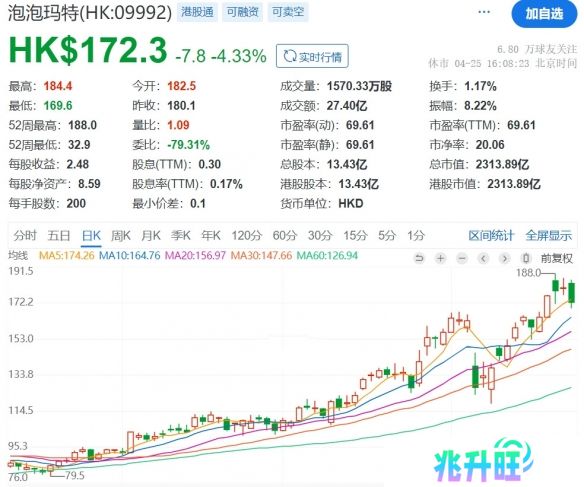Switch to 年K yearly tab
Viewport: 584px width, 487px height.
(211, 235)
